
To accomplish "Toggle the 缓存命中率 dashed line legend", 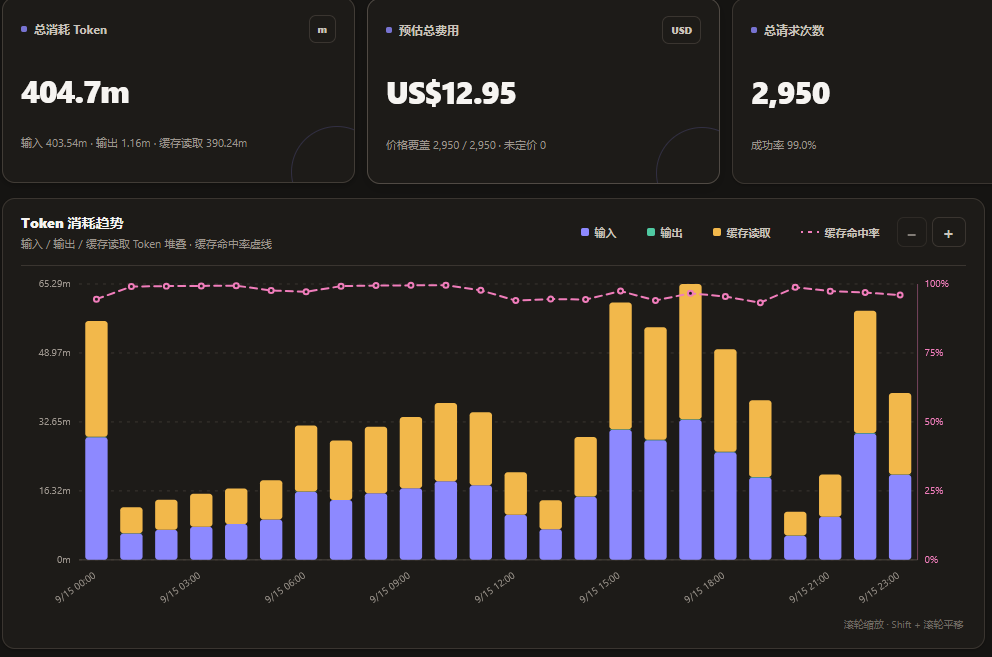I will [840, 232].
